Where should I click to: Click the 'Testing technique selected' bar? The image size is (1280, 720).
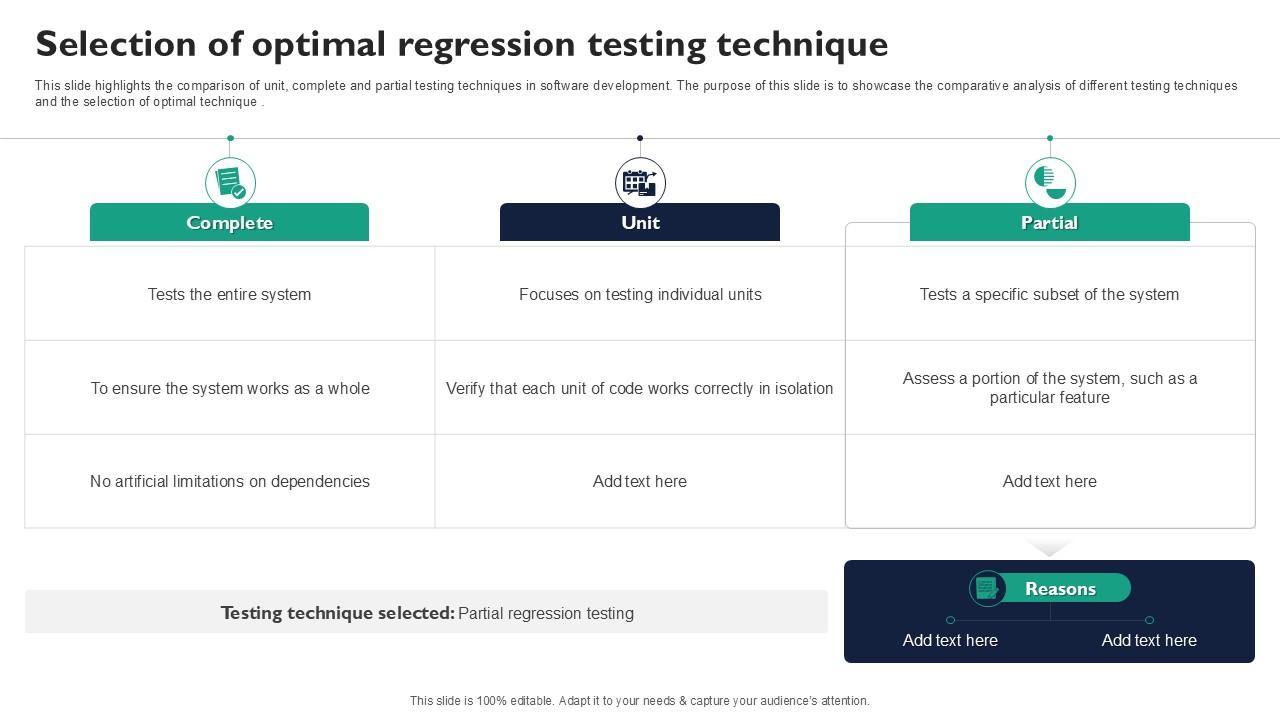pyautogui.click(x=426, y=612)
